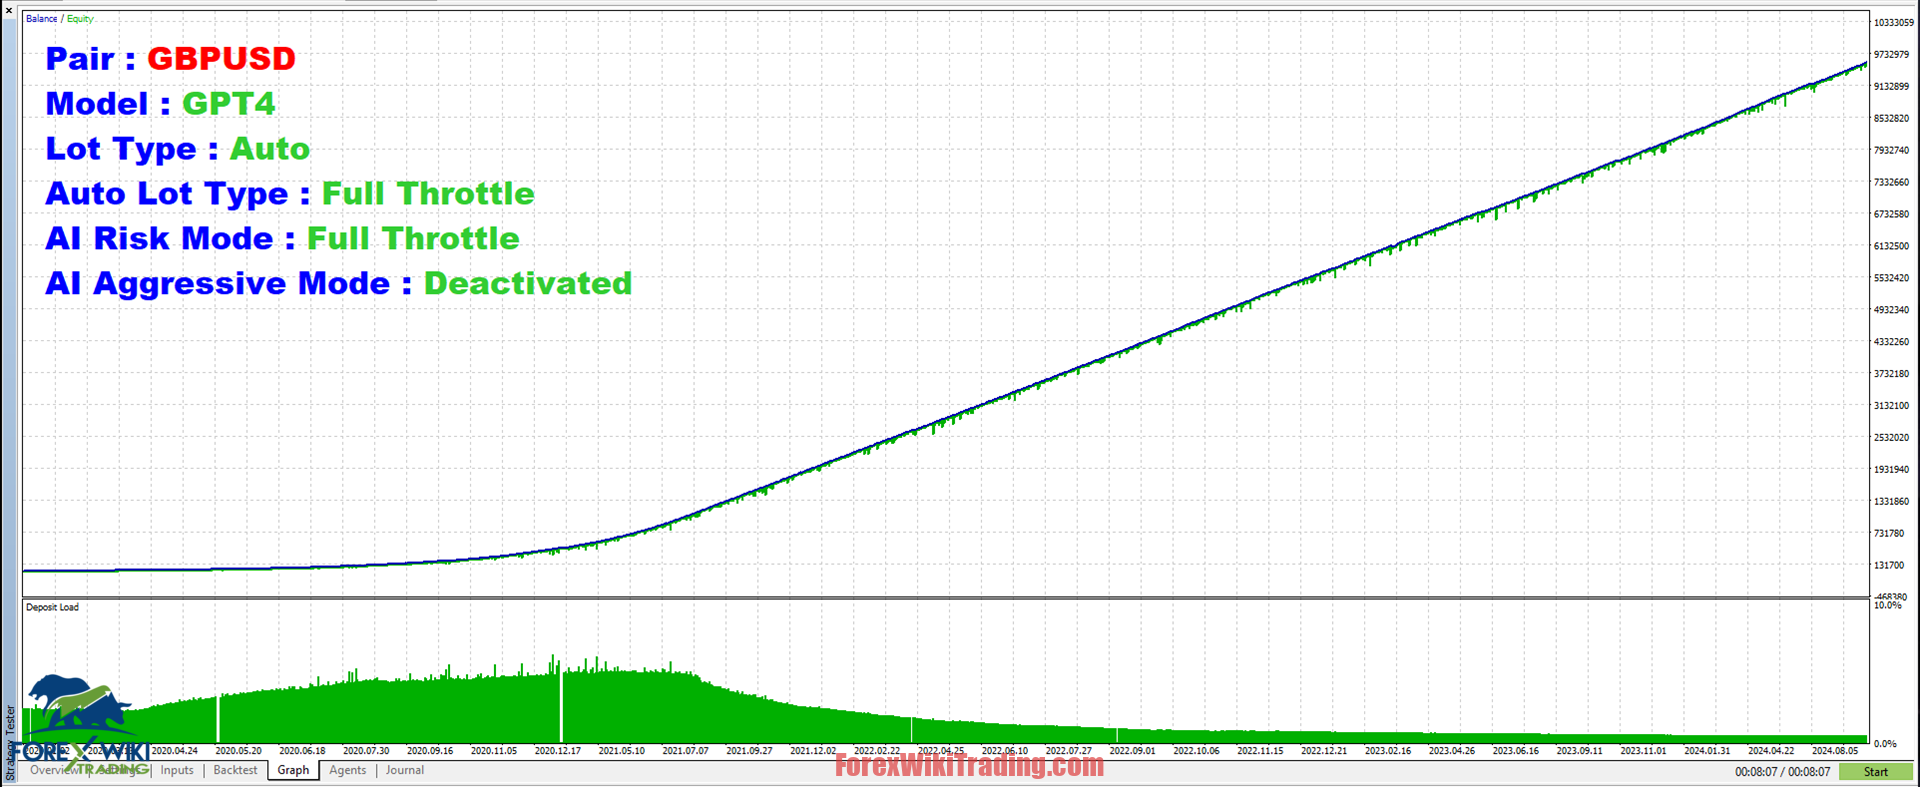
Task: Switch to the Settings tab
Action: 122,771
